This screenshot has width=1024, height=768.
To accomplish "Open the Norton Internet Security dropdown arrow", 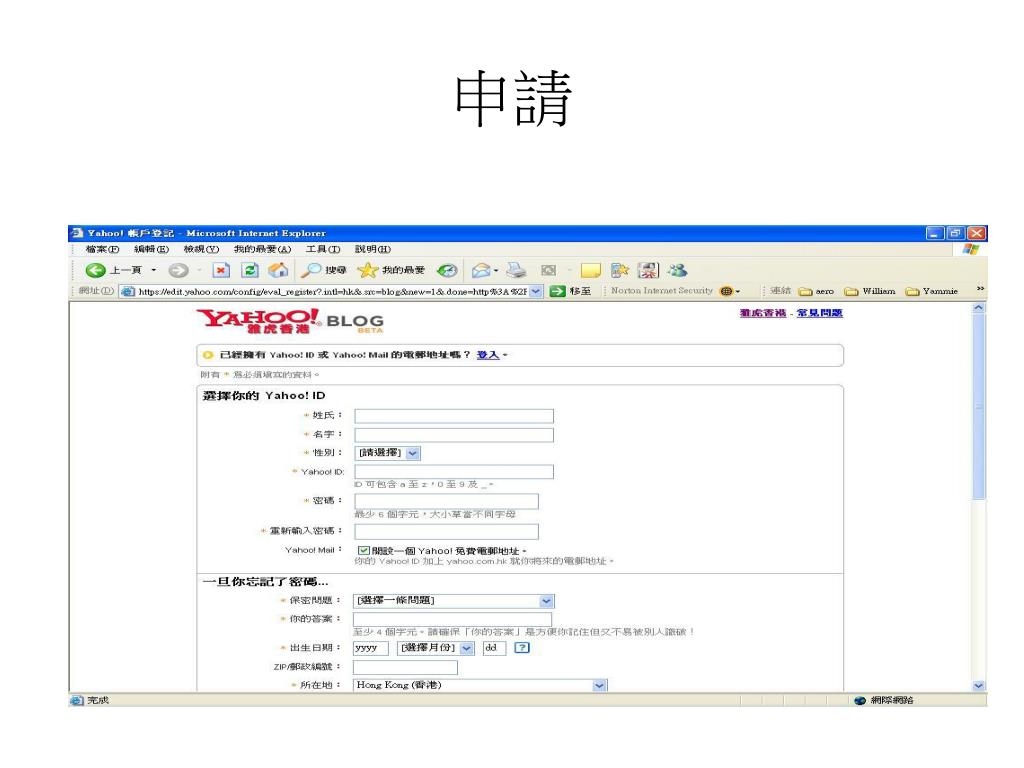I will [738, 292].
